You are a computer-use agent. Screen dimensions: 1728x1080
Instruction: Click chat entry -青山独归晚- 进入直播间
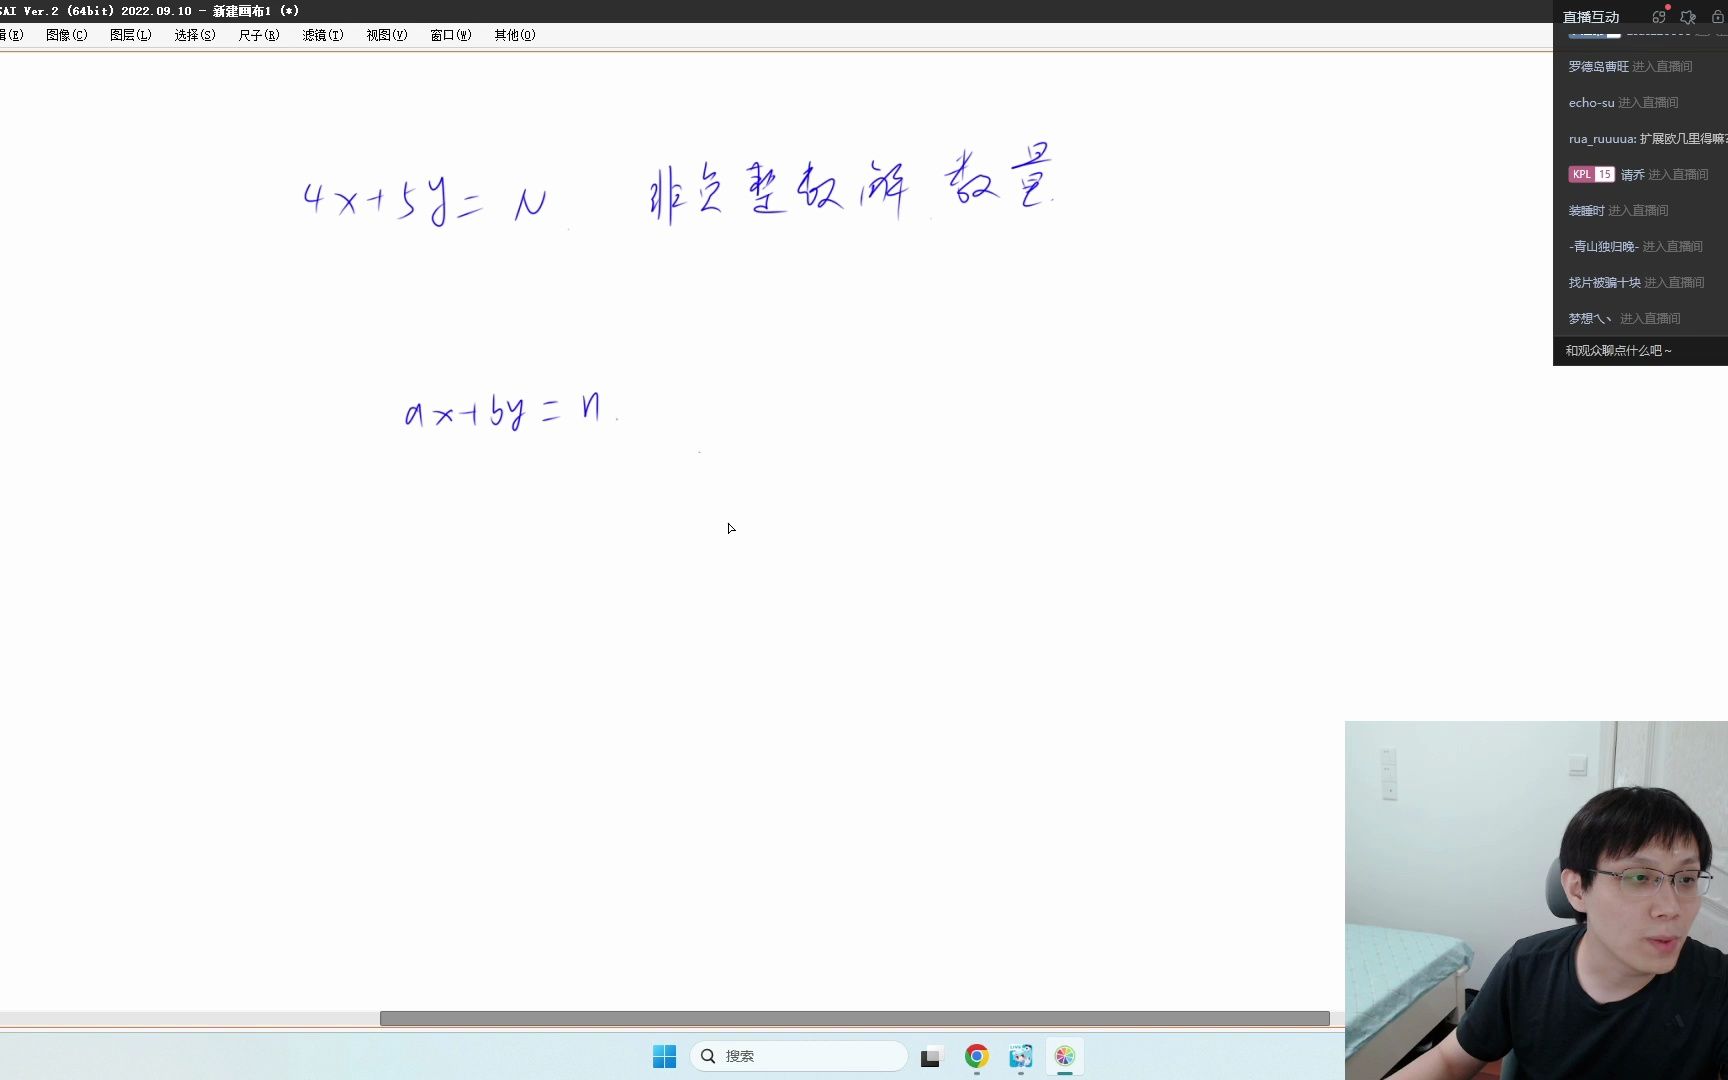tap(1635, 247)
